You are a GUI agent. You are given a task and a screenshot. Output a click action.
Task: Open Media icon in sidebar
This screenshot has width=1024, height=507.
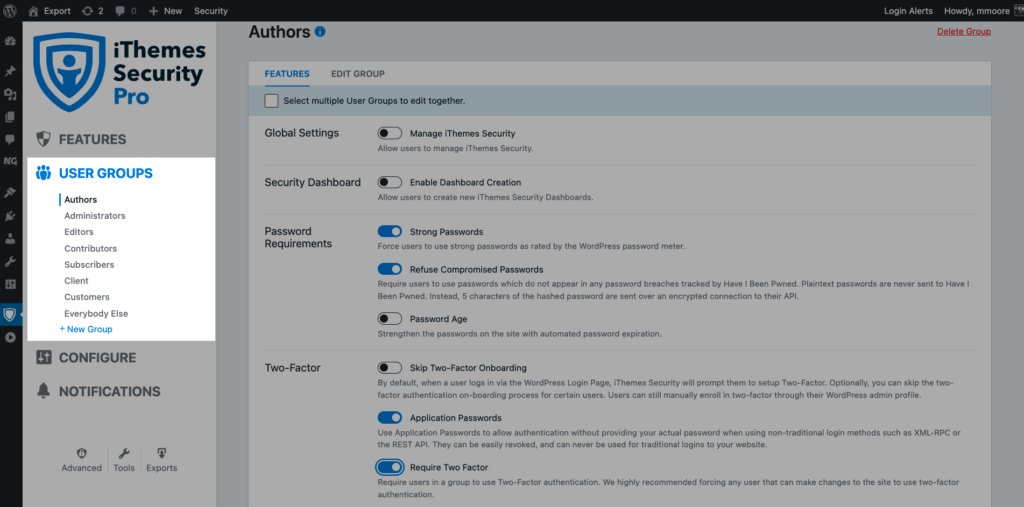tap(10, 95)
